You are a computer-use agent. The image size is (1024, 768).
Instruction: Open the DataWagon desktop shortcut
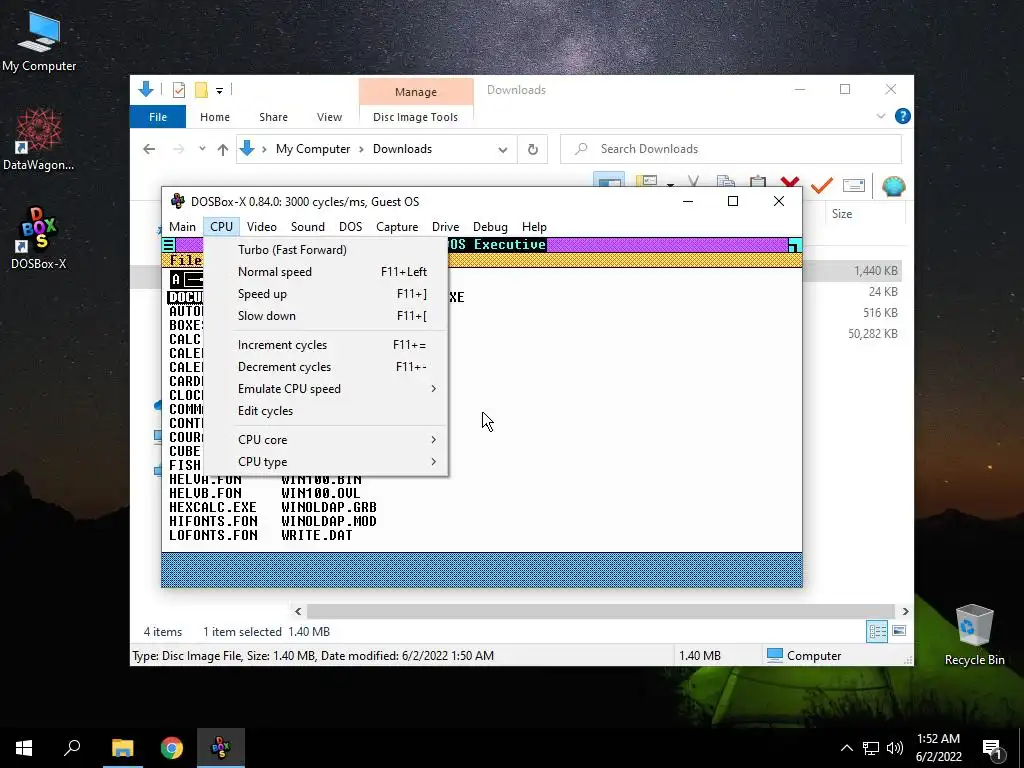(39, 140)
